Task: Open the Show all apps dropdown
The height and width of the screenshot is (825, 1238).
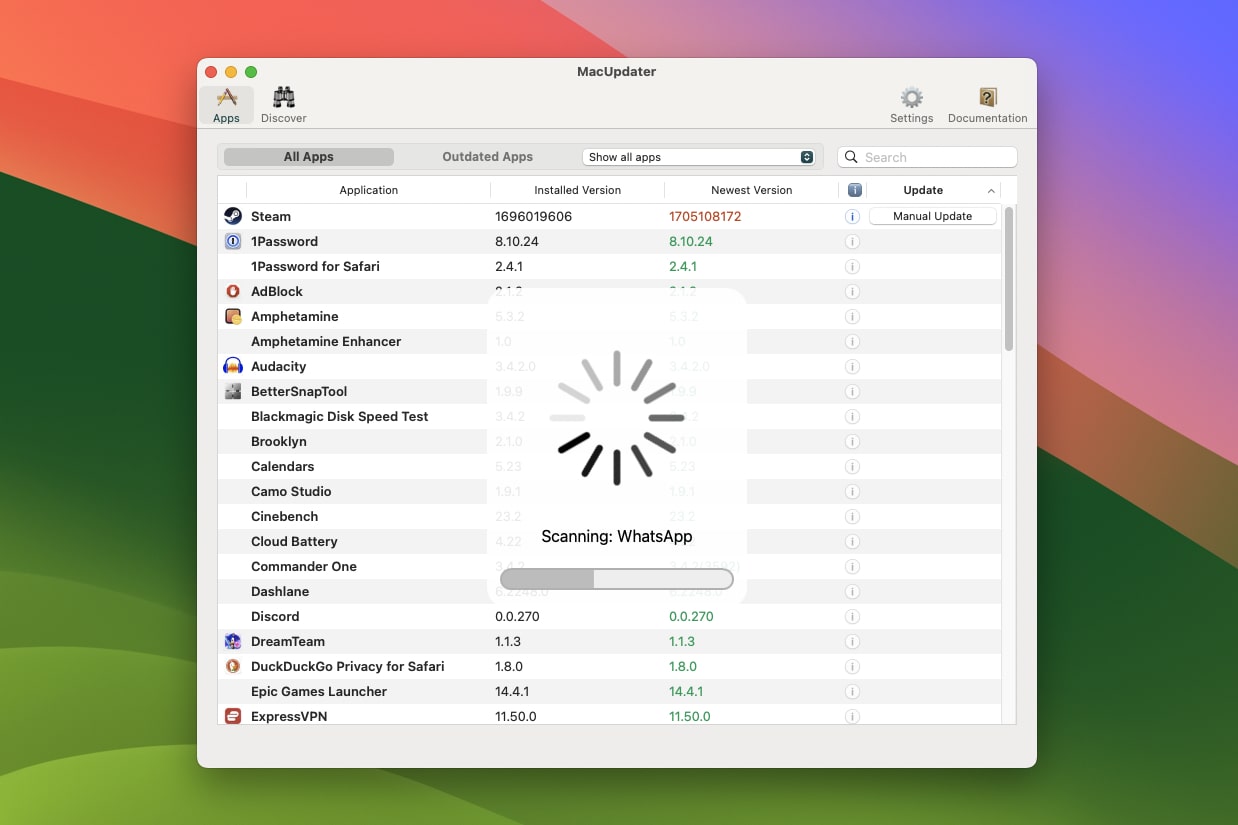Action: [x=699, y=157]
